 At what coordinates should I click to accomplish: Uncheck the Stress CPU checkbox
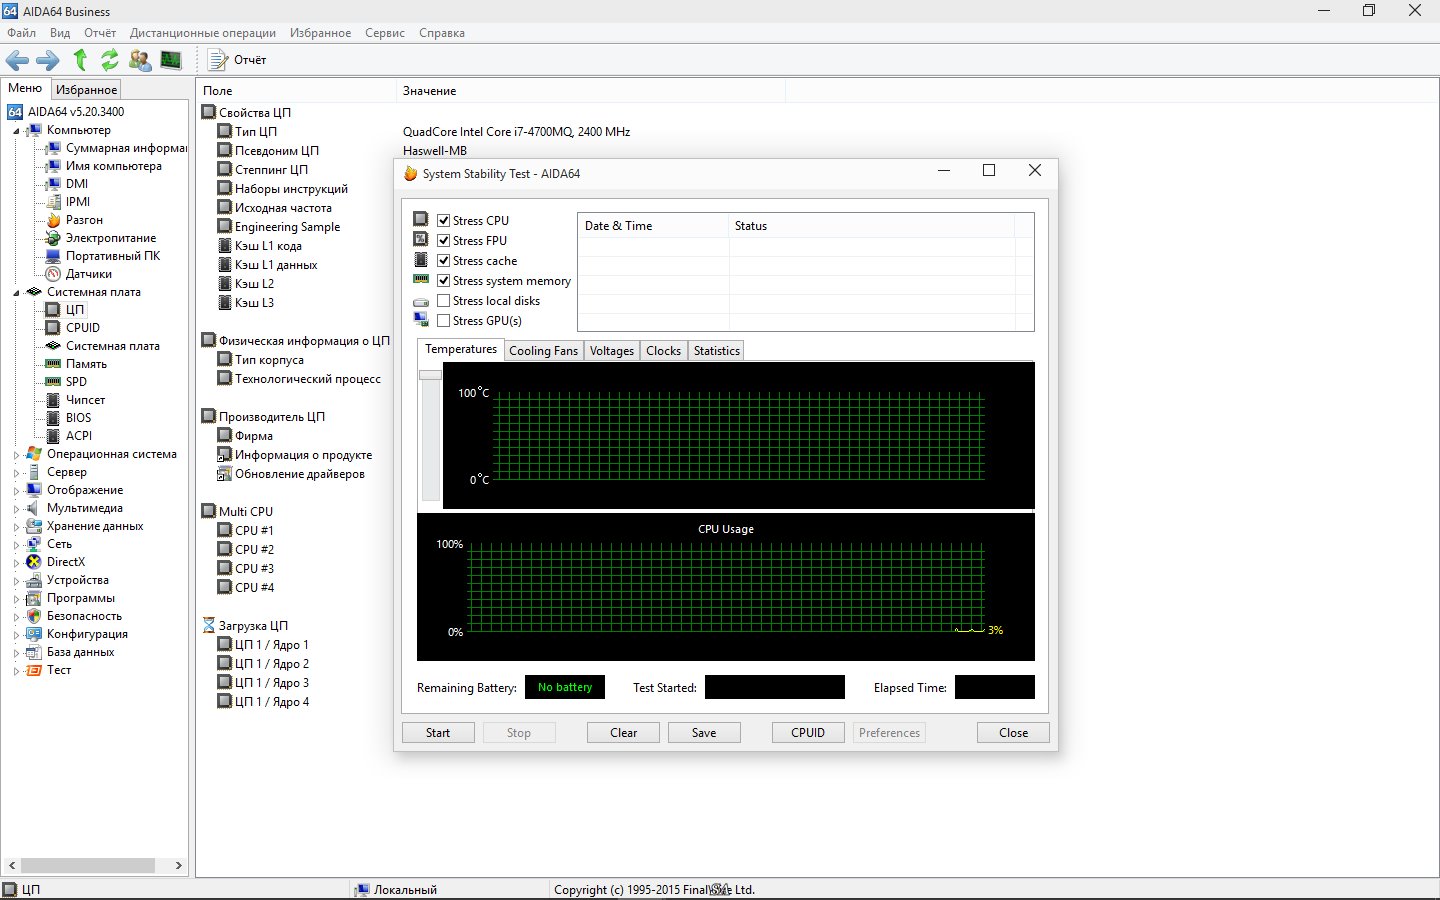point(443,221)
